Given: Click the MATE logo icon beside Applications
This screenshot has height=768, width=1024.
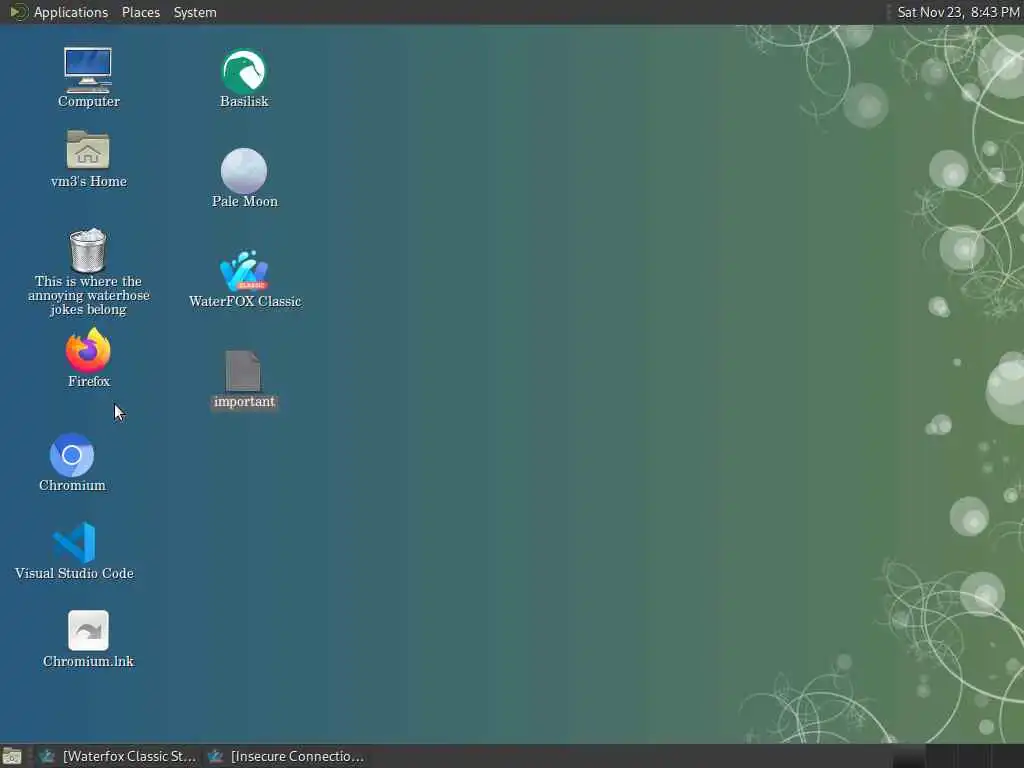Looking at the screenshot, I should (18, 12).
